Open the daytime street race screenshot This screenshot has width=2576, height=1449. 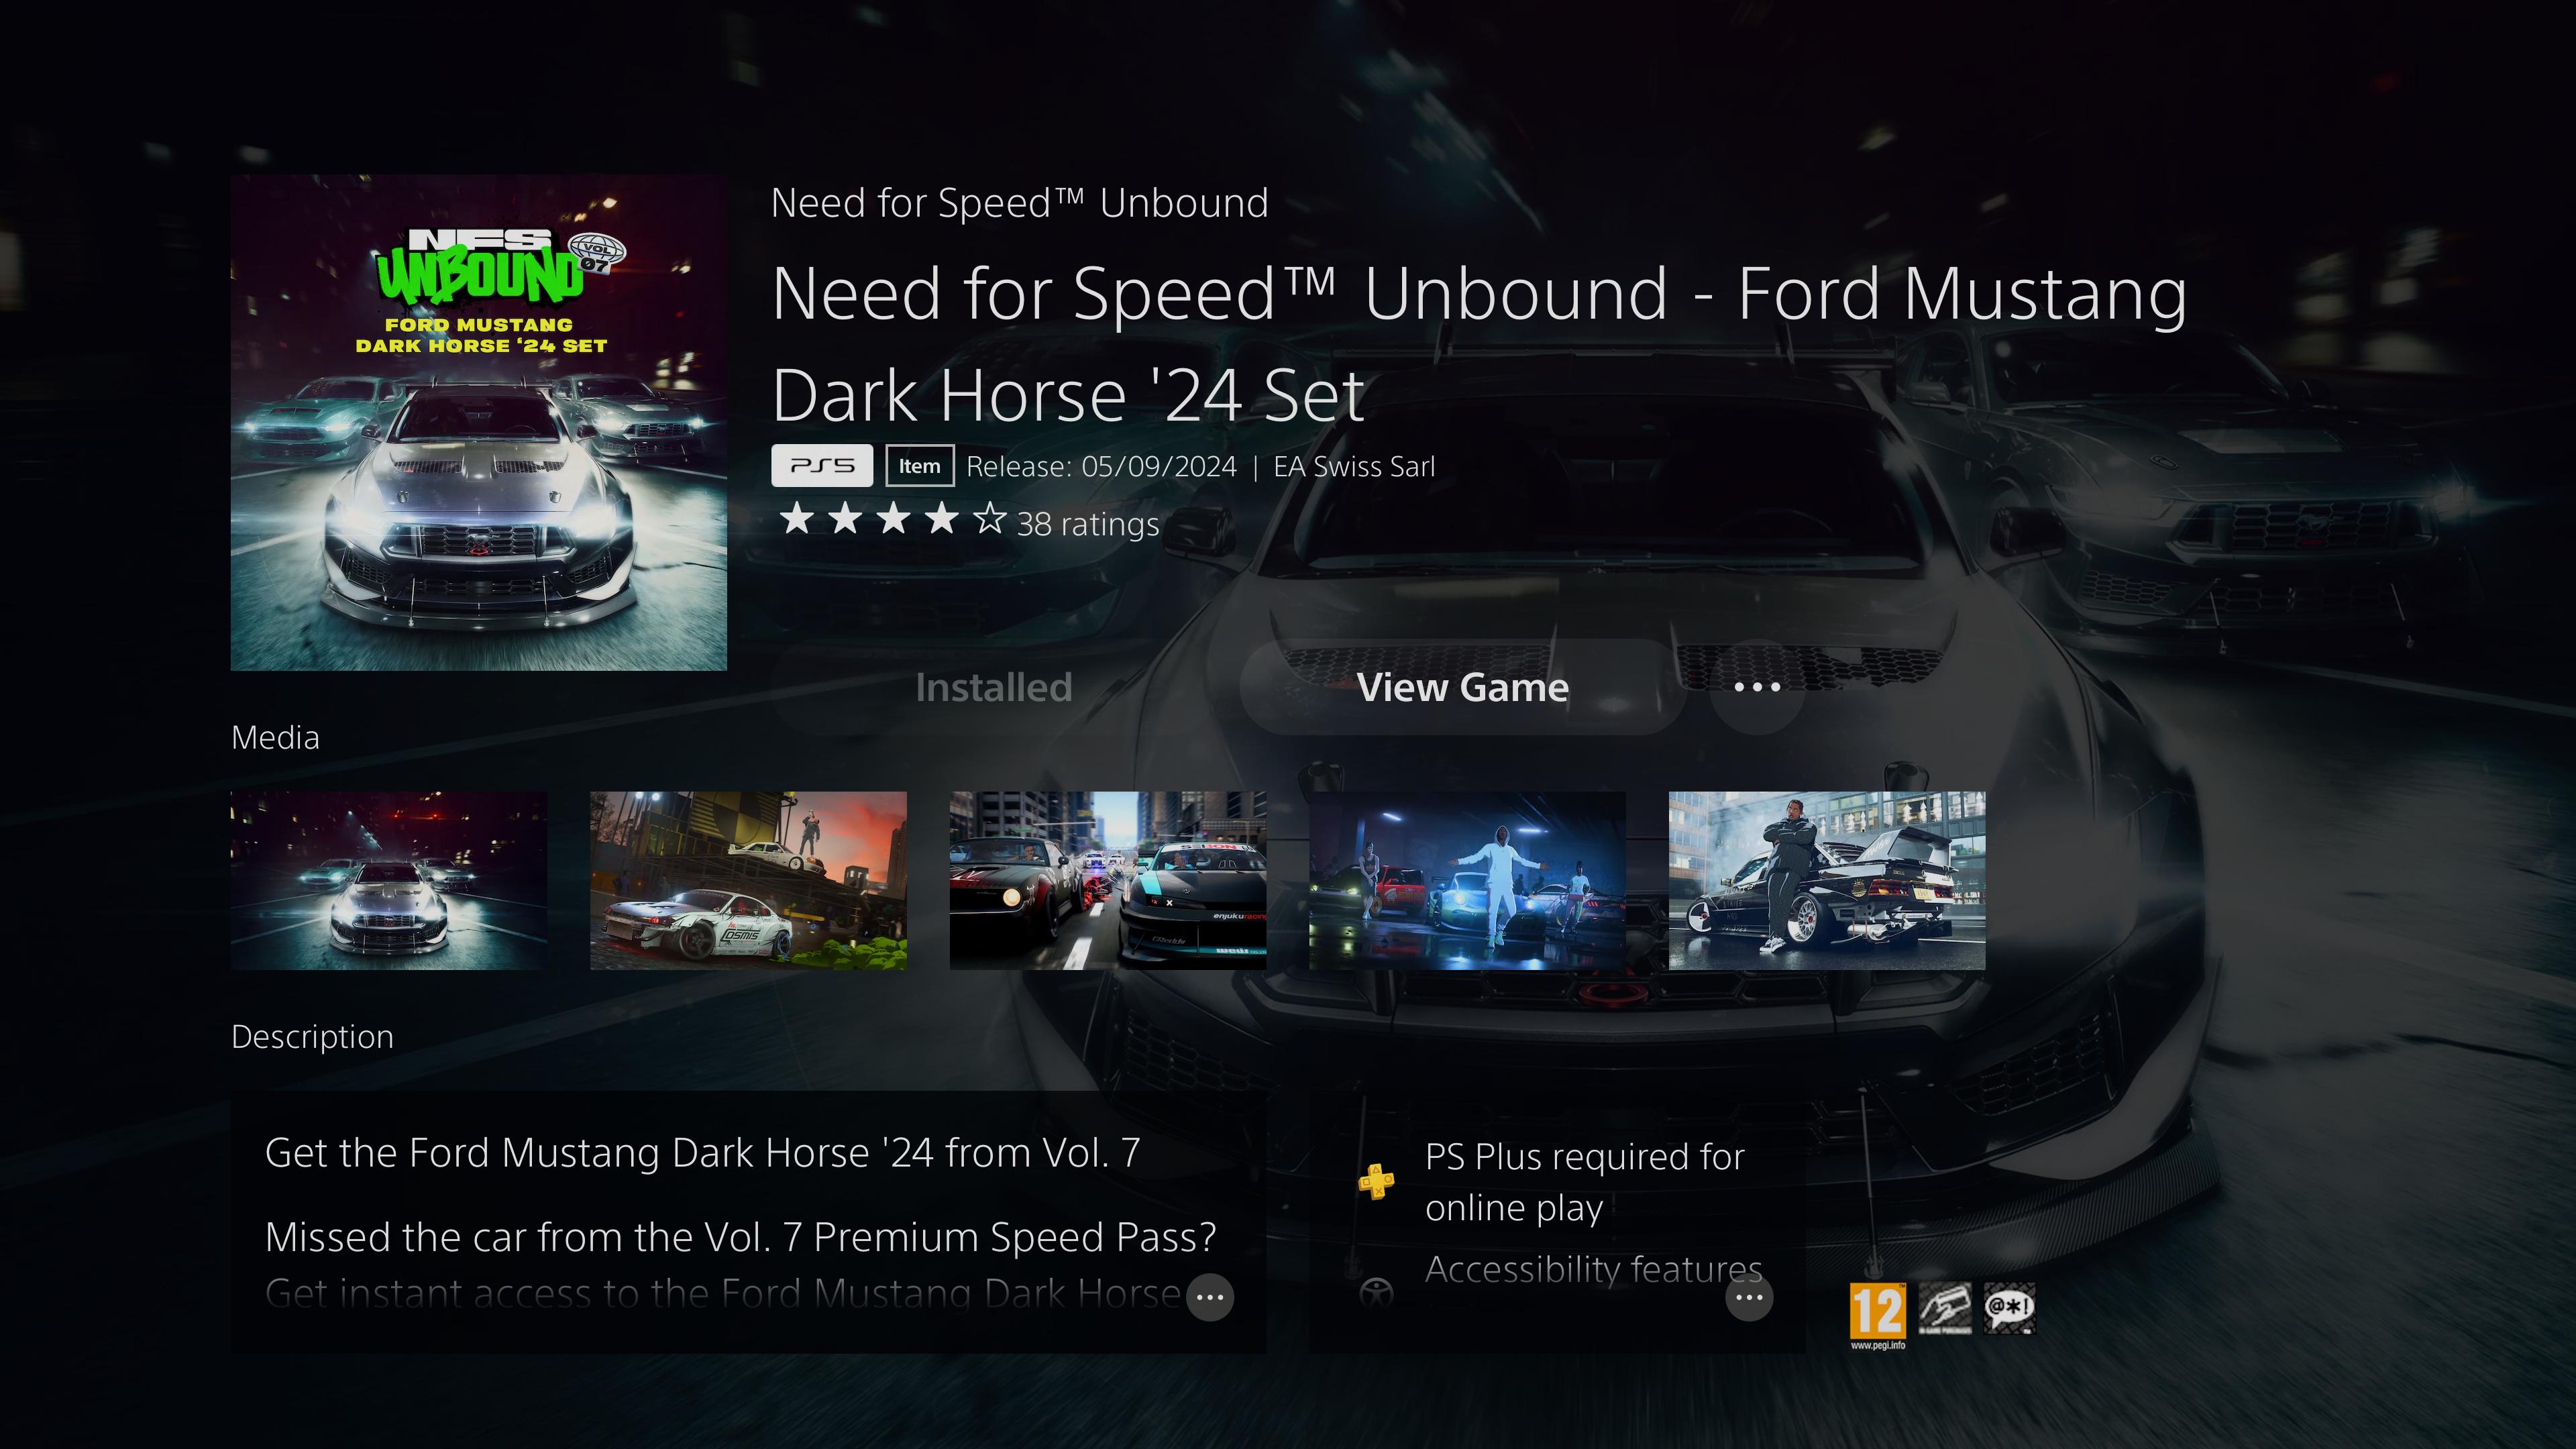pos(1108,880)
